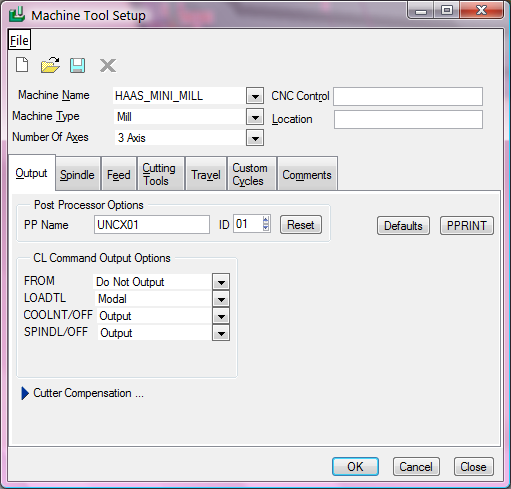Close the window with title bar X
The height and width of the screenshot is (489, 511).
click(481, 11)
